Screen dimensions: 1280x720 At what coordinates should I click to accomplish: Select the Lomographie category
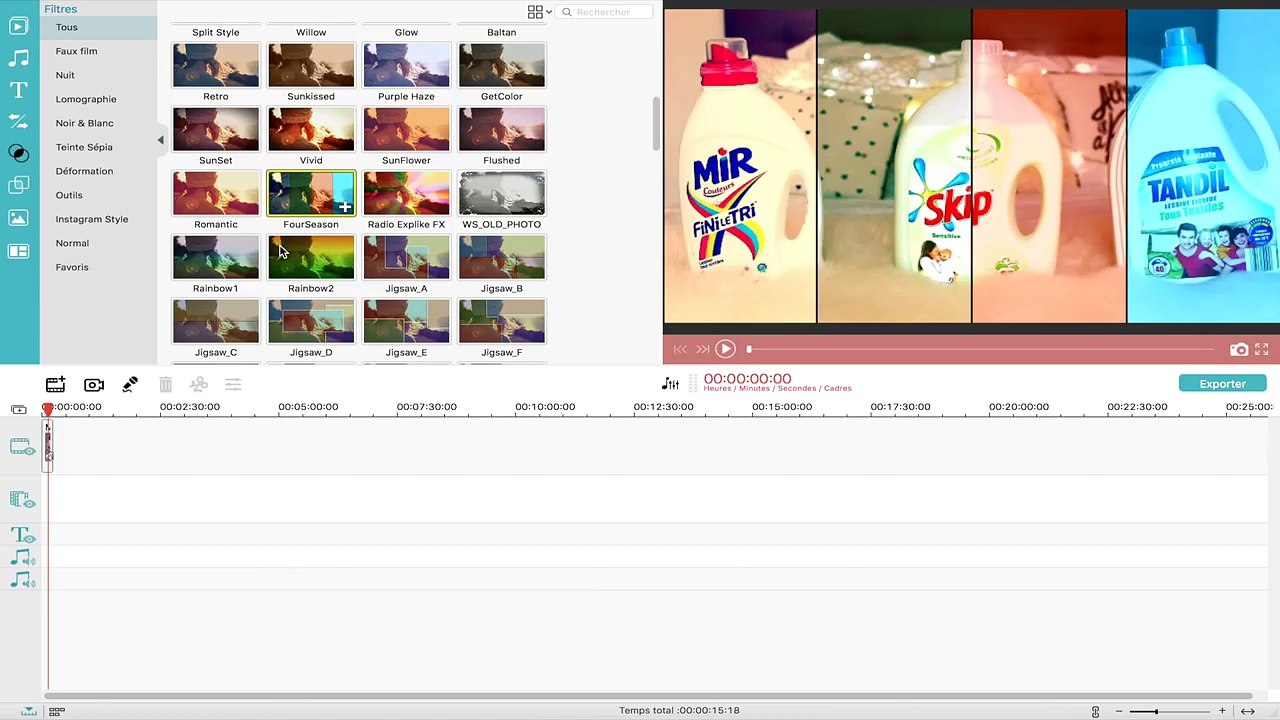[86, 99]
